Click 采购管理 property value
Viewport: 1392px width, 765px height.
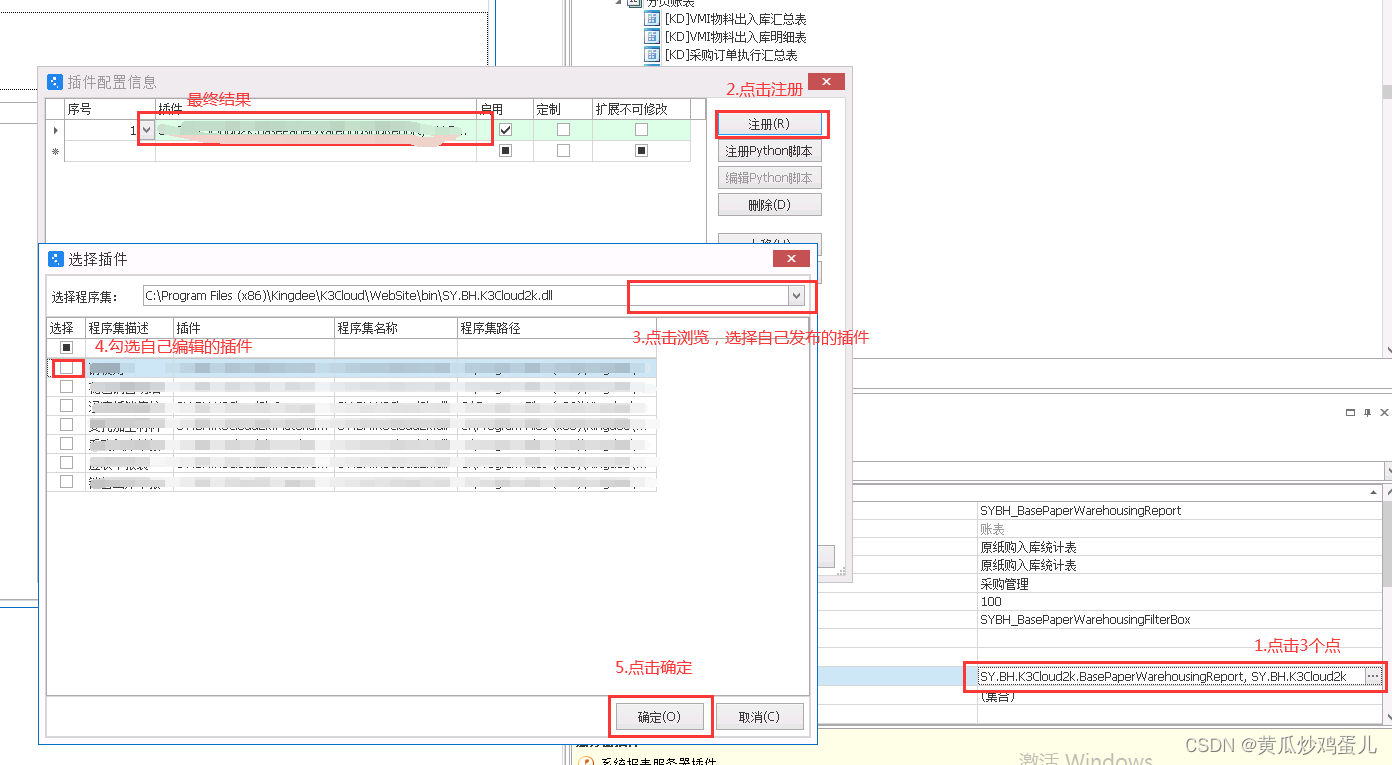tap(1004, 584)
